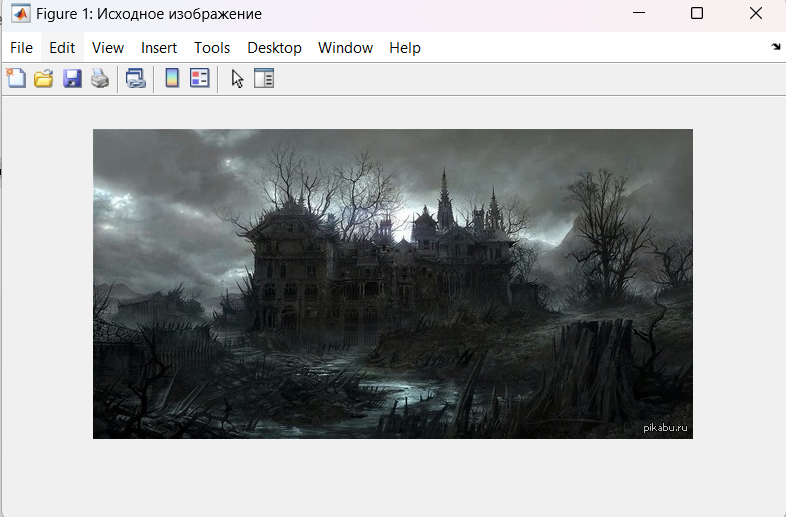Click the New Figure toolbar icon
This screenshot has width=786, height=517.
pos(16,78)
